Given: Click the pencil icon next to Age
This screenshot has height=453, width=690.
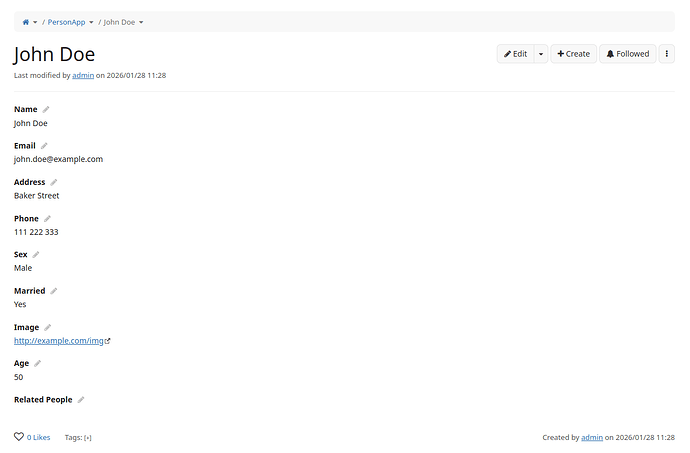Looking at the screenshot, I should click(38, 364).
